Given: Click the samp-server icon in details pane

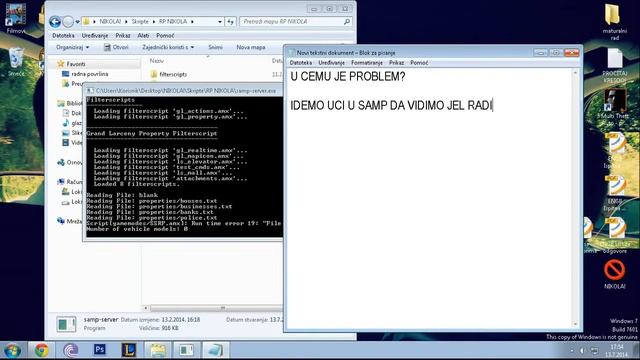Looking at the screenshot, I should (x=66, y=324).
